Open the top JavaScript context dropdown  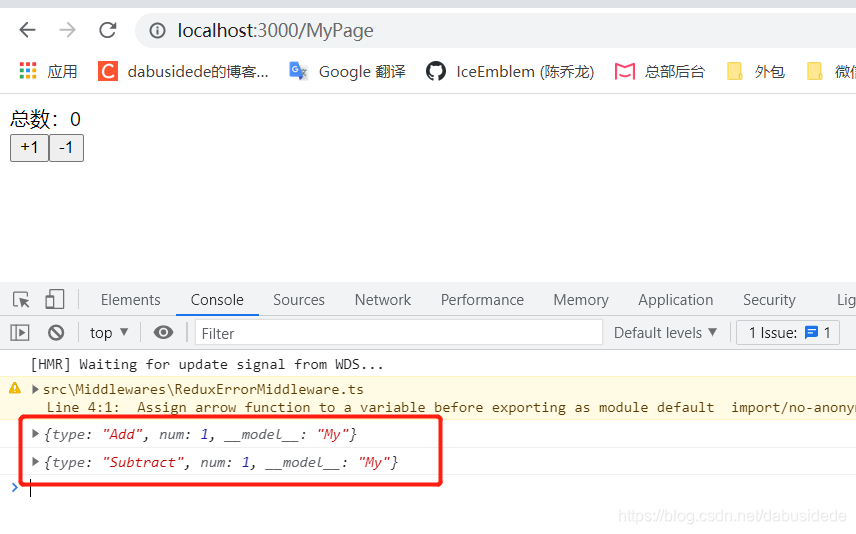tap(109, 333)
